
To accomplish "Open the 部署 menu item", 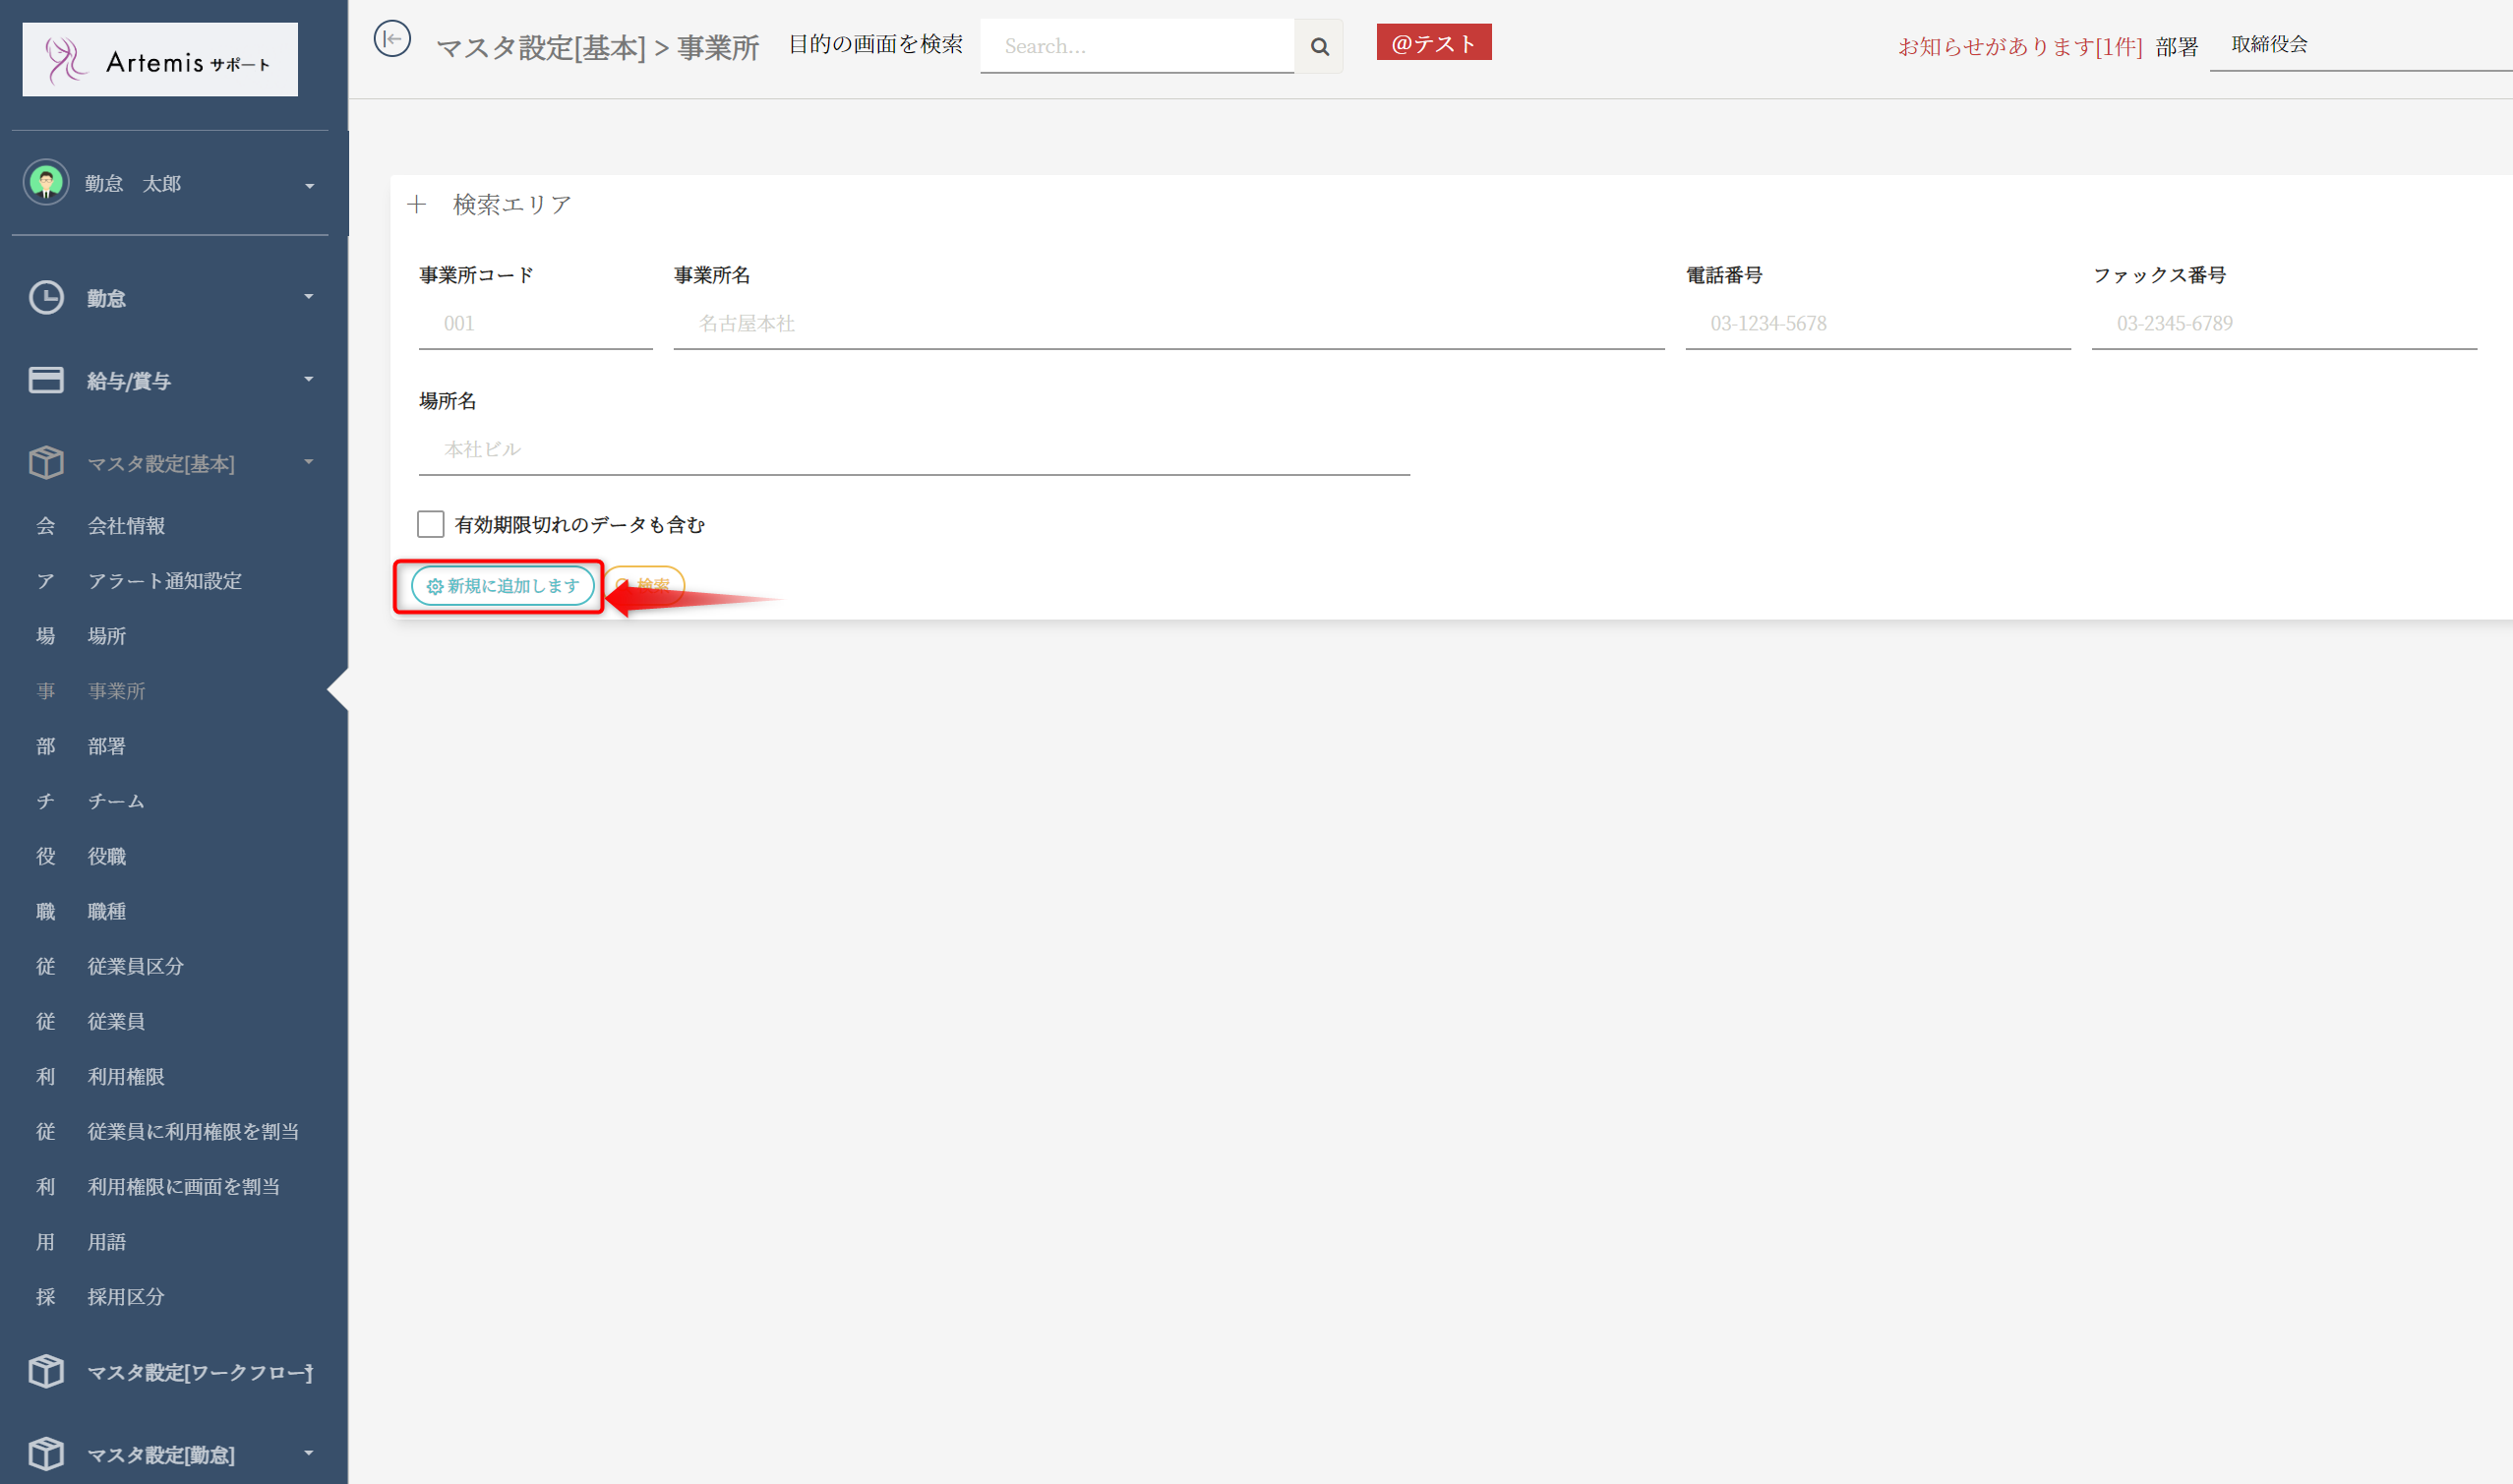I will point(106,746).
